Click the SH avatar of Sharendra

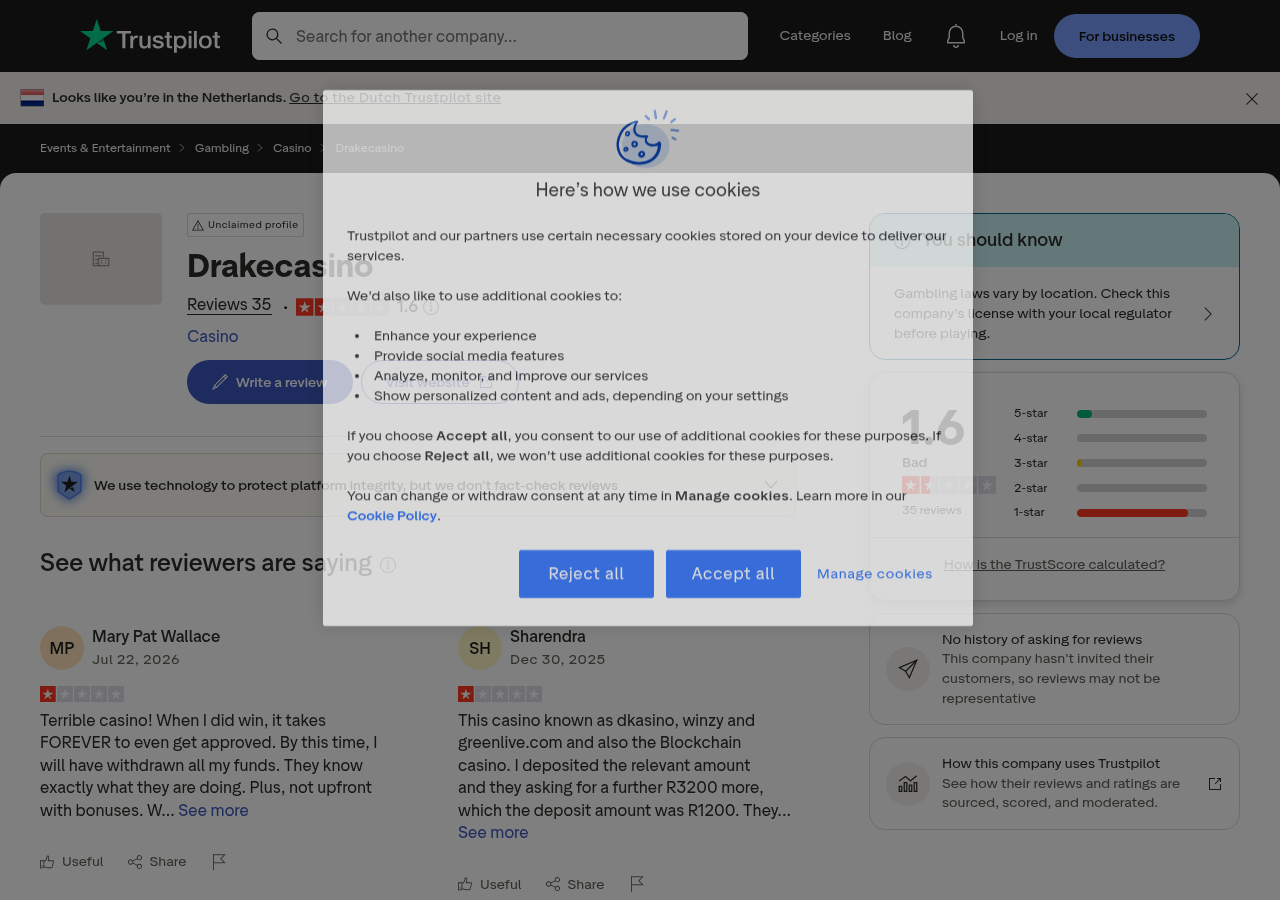coord(480,648)
